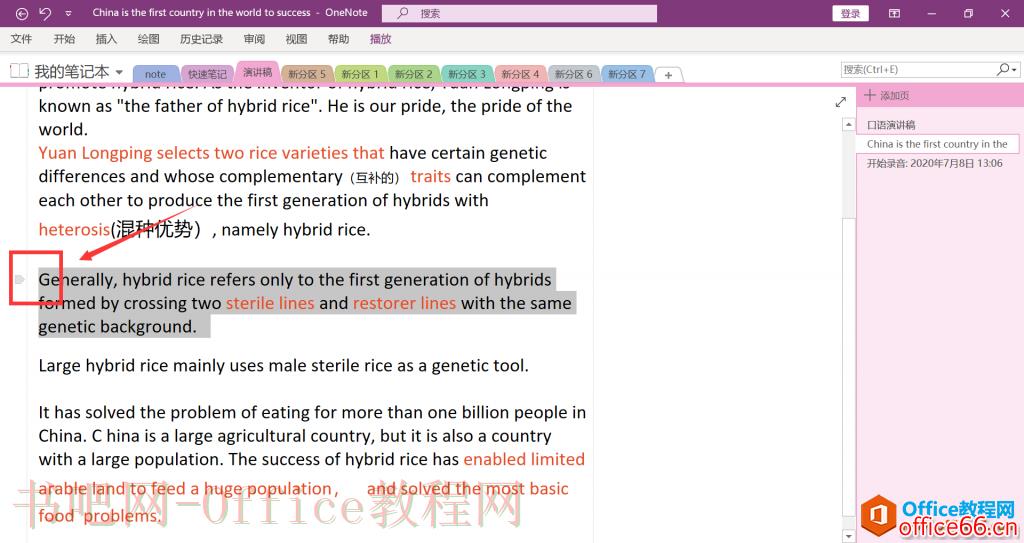Click the Undo icon
Screen dimensions: 1024x543
click(x=45, y=13)
